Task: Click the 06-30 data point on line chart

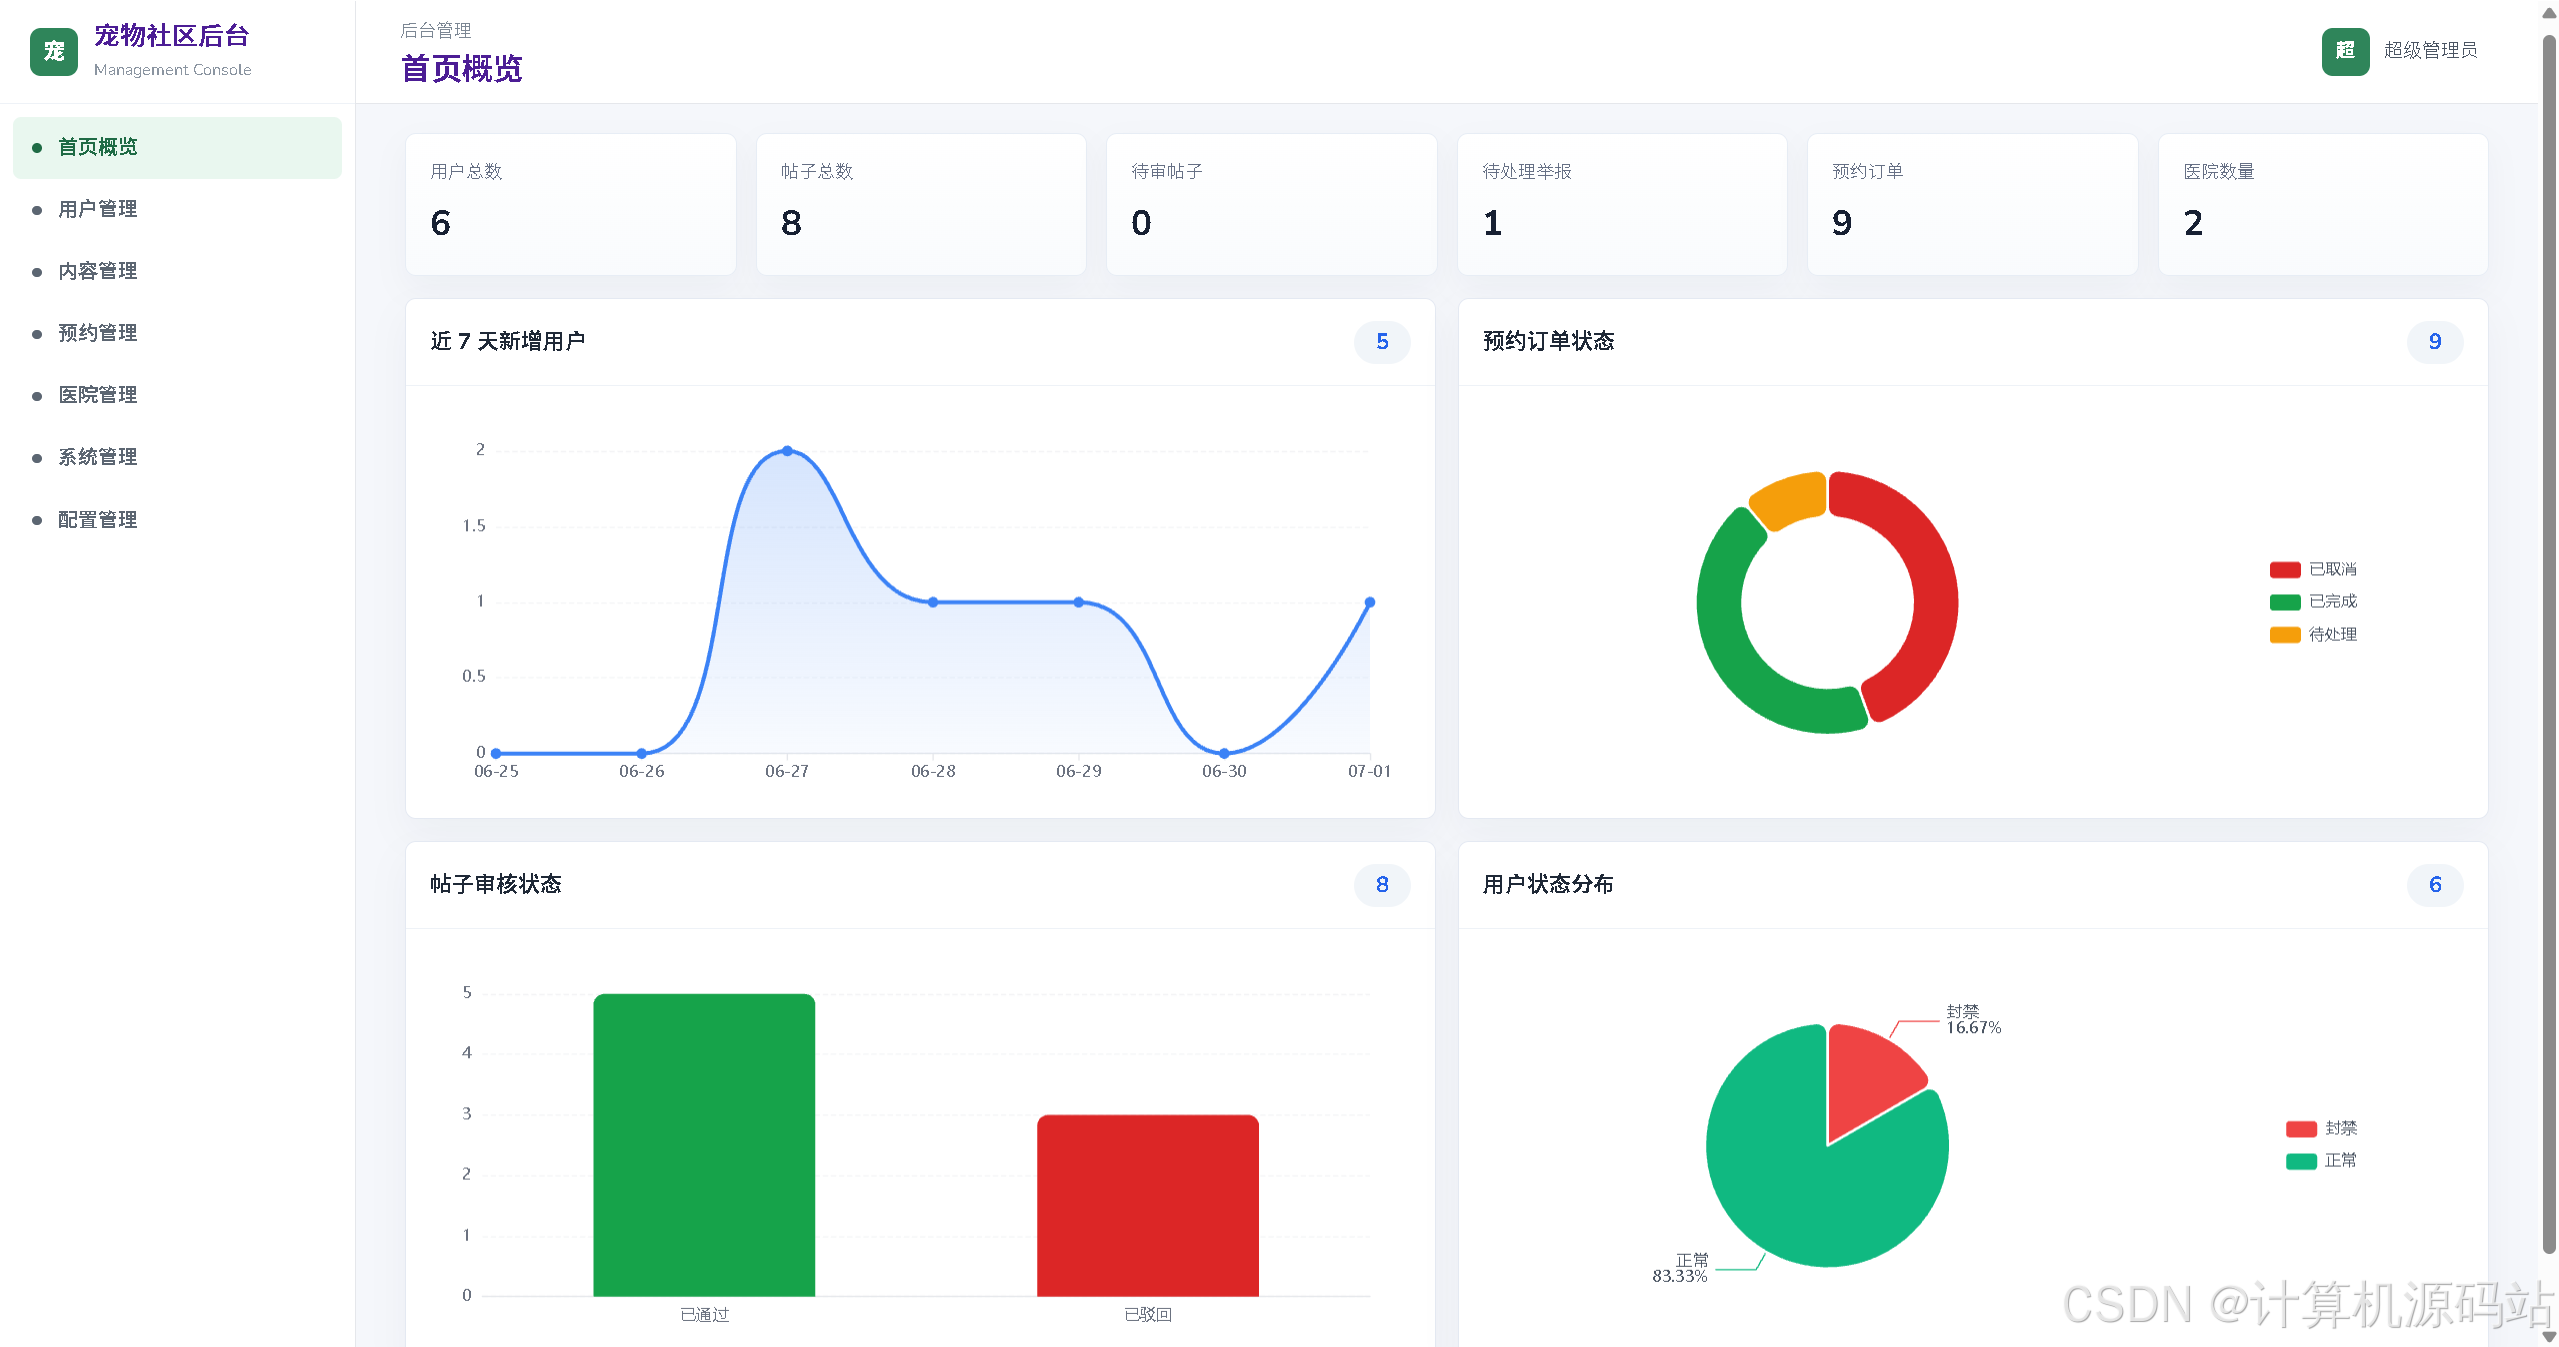Action: click(x=1224, y=753)
